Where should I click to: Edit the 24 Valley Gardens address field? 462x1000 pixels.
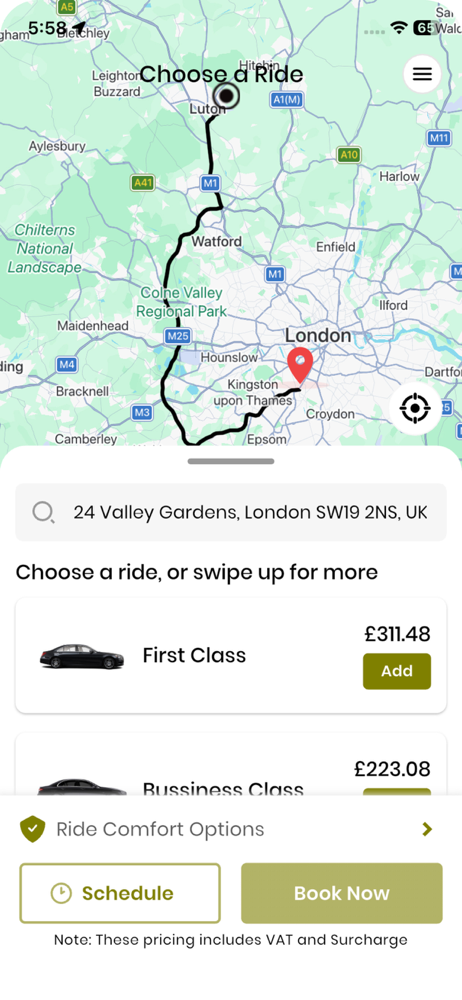[231, 512]
